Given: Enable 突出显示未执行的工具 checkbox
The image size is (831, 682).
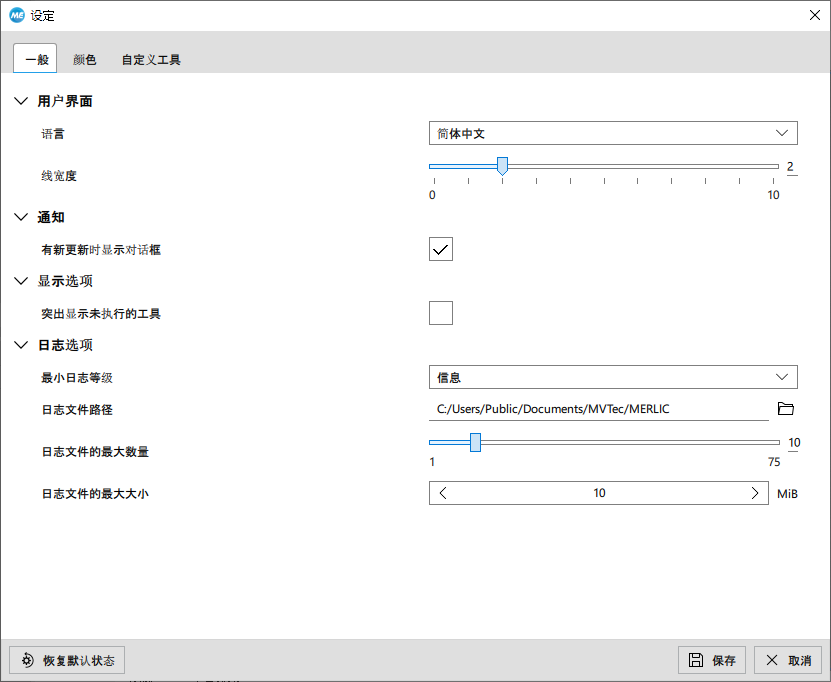Looking at the screenshot, I should point(441,313).
